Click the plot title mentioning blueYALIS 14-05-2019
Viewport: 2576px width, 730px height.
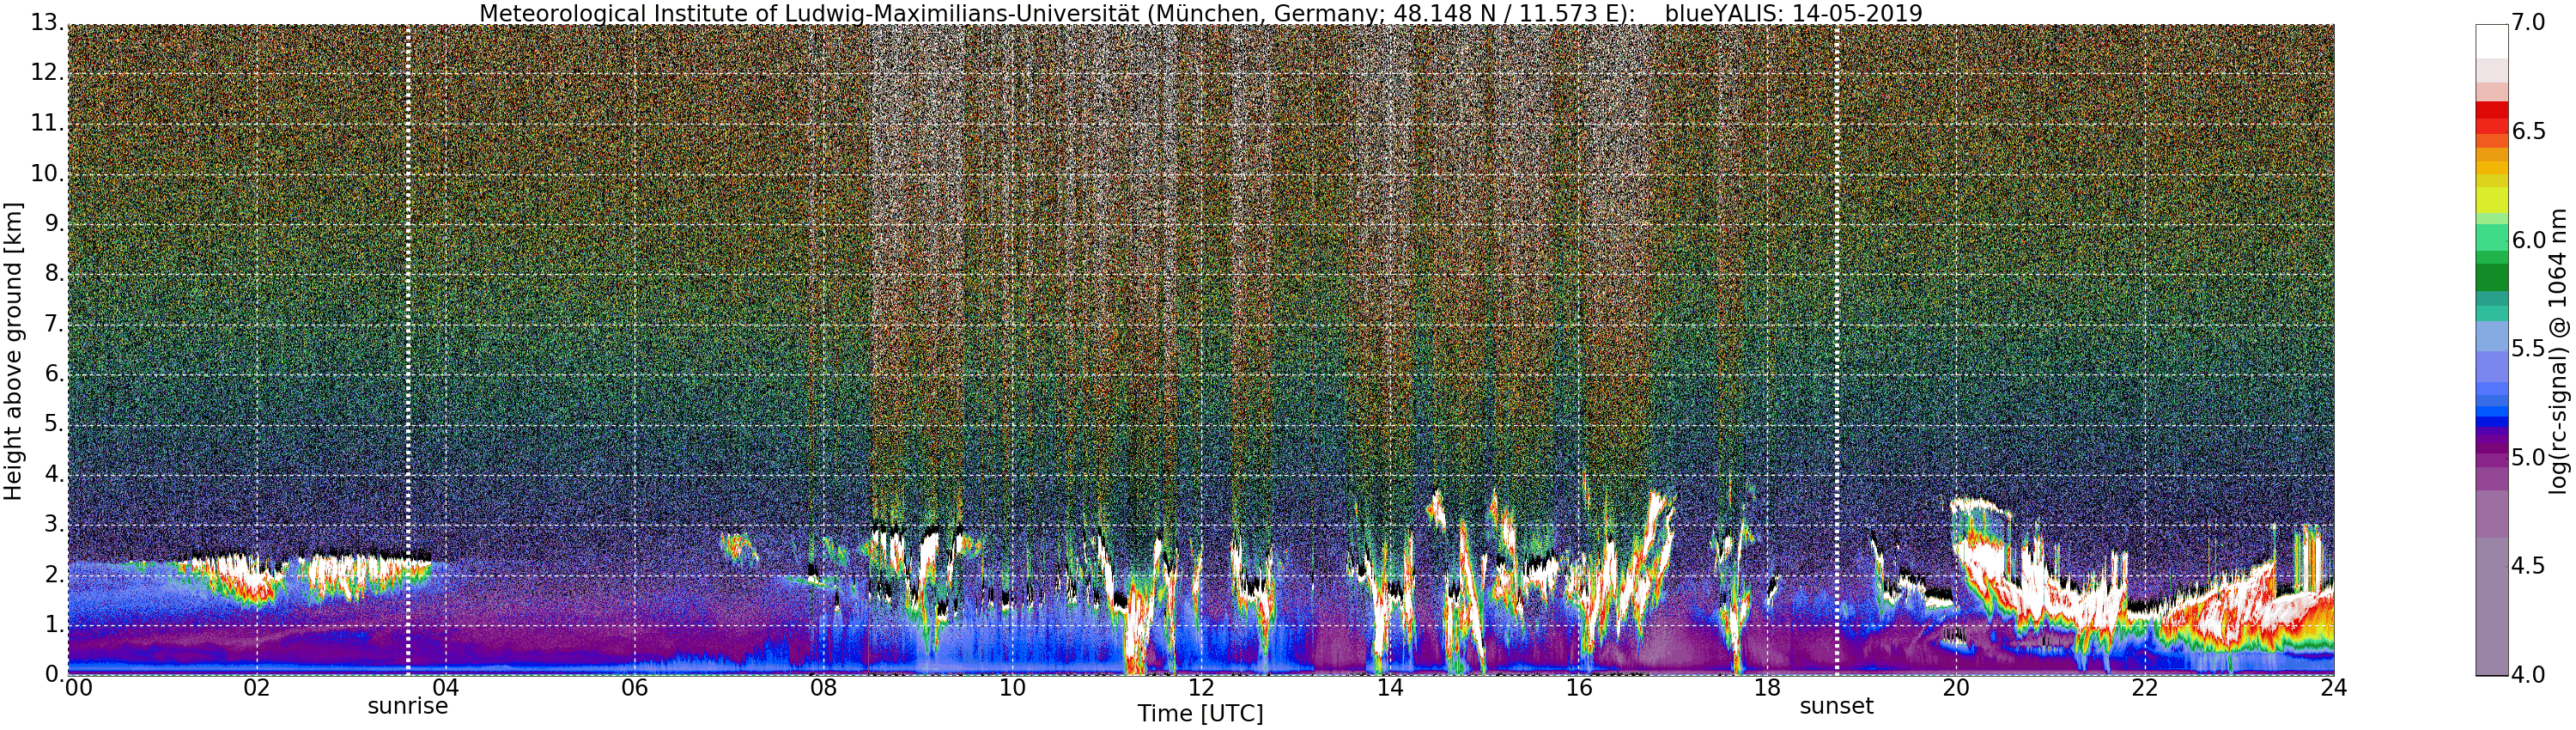coord(1200,13)
